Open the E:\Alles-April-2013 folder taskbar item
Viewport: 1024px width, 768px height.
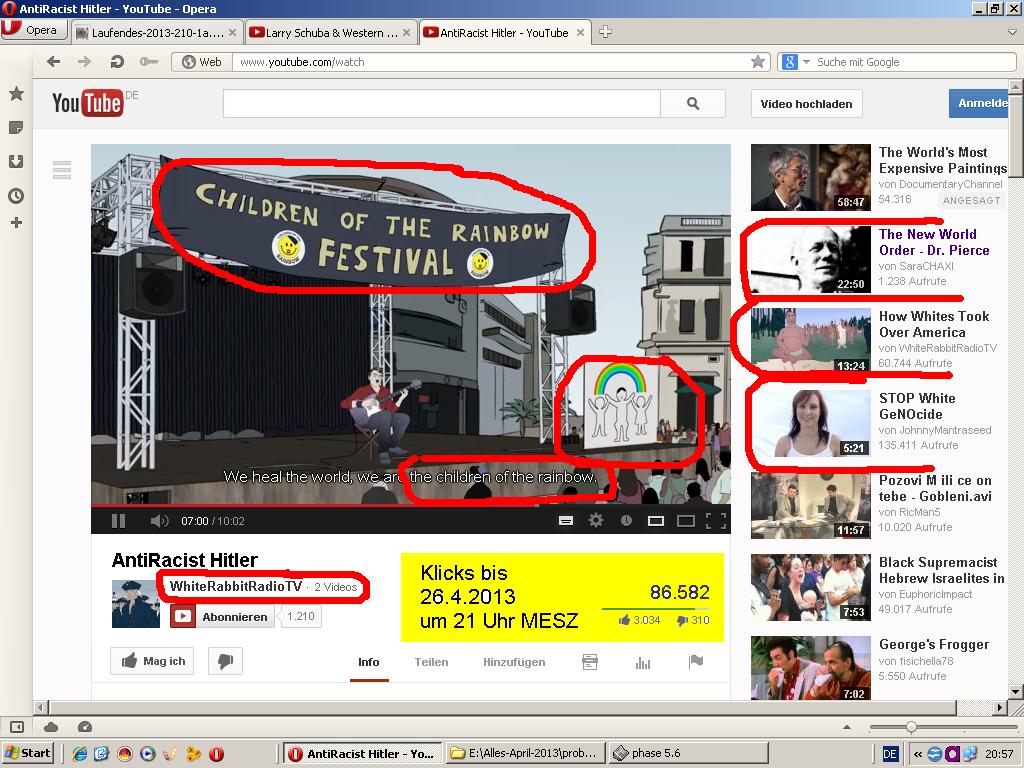(525, 753)
